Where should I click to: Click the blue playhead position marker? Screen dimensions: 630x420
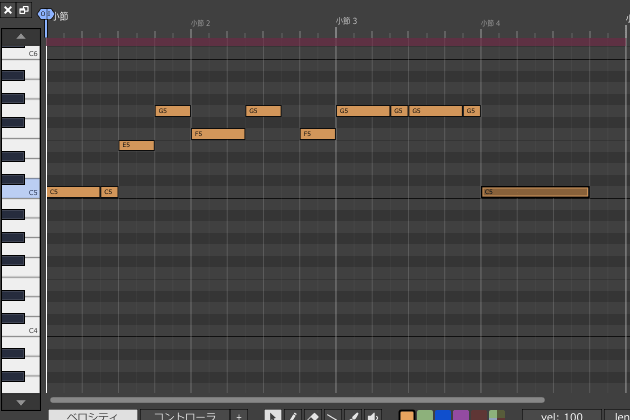[45, 14]
